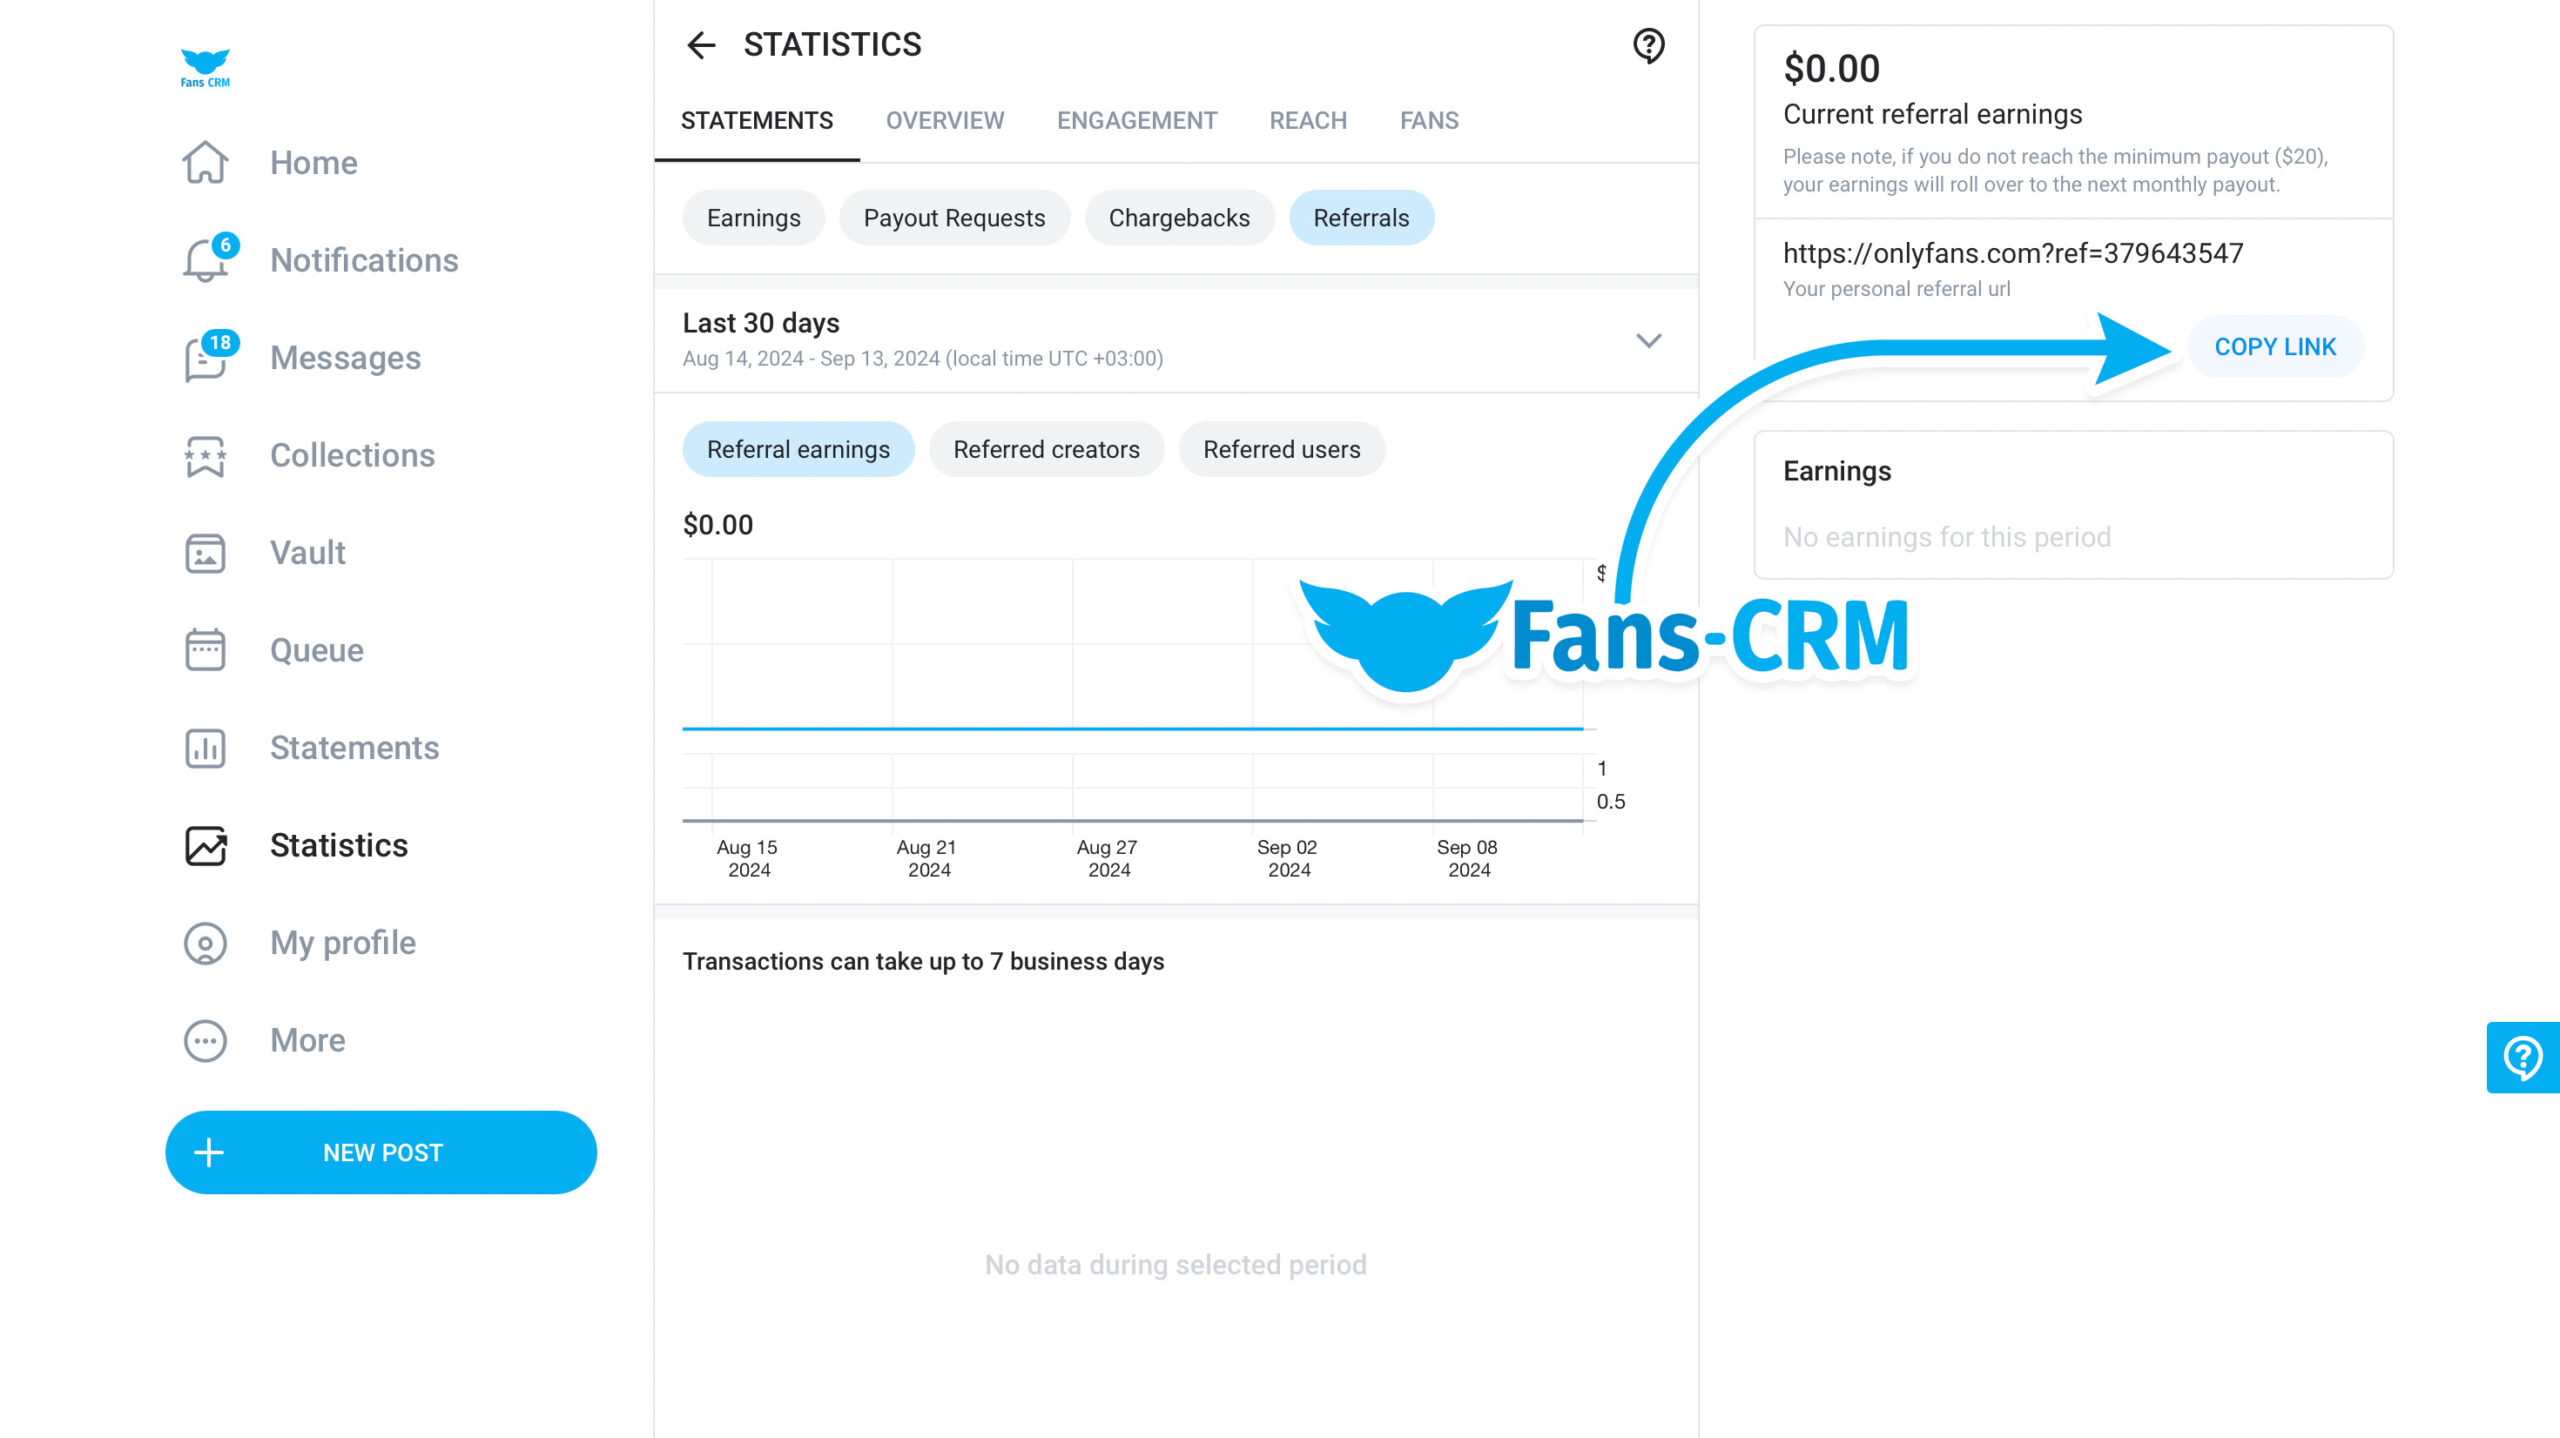Open the My profile avatar icon
Screen dimensions: 2560x1438
205,943
